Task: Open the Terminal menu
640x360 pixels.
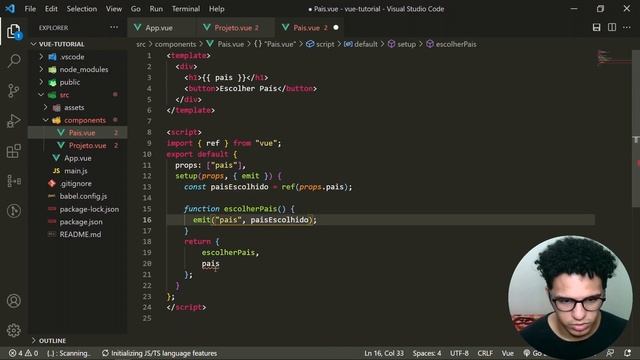Action: (186, 9)
